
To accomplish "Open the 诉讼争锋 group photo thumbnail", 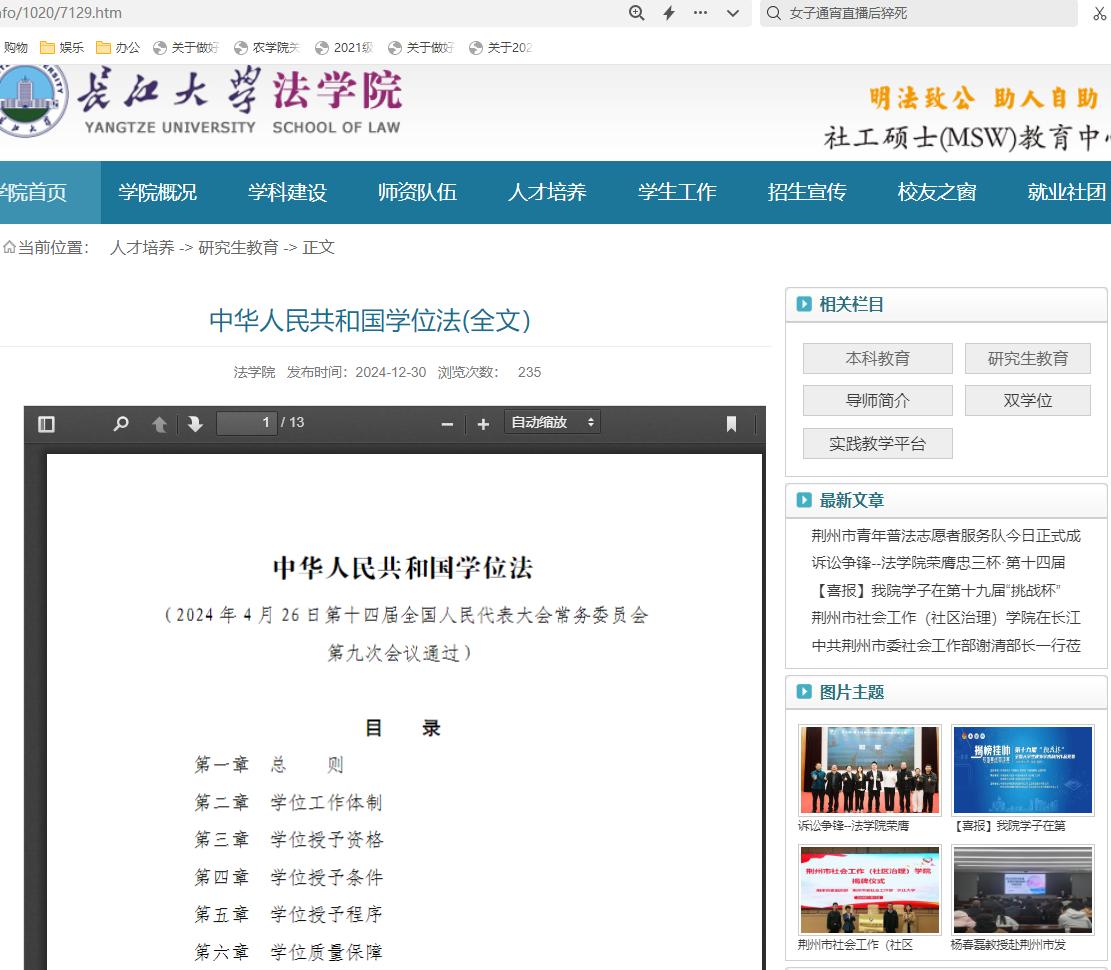I will coord(869,769).
